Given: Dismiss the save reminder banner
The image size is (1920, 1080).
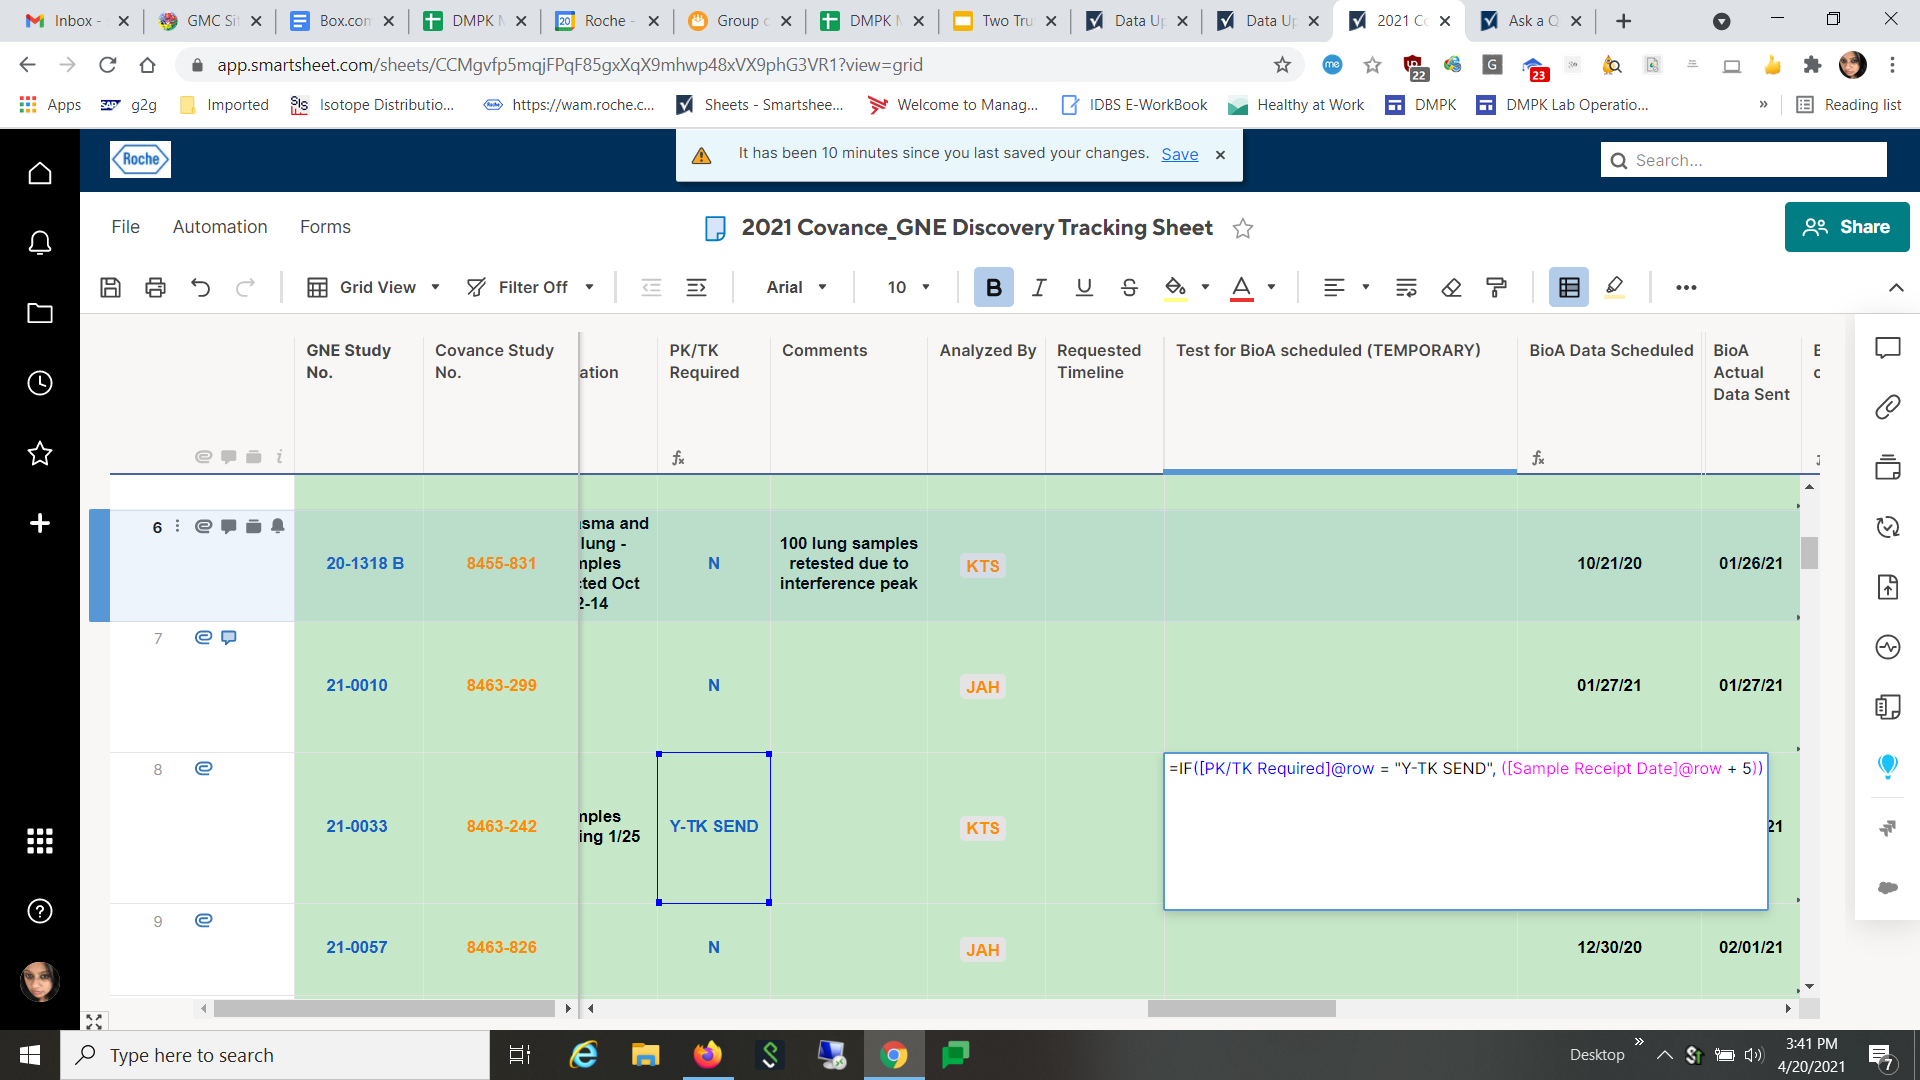Looking at the screenshot, I should (1220, 155).
